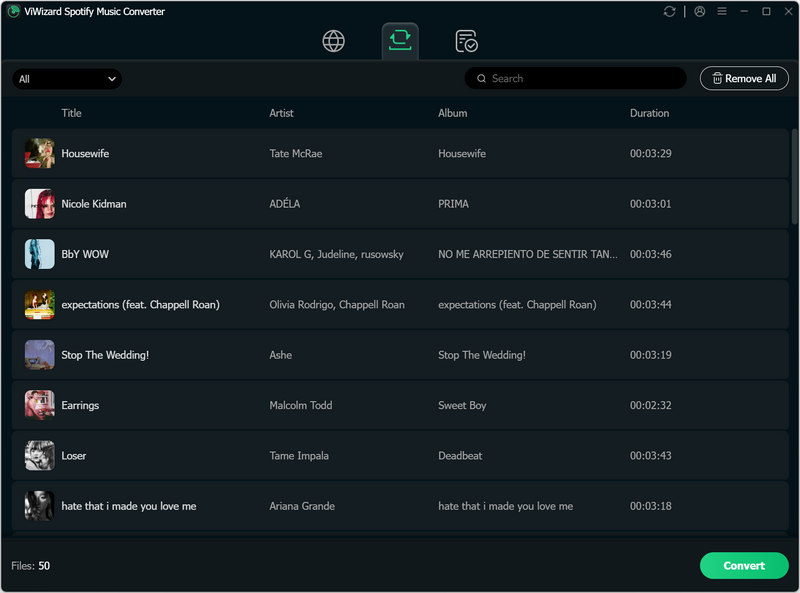
Task: Select the Stop The Wedding! title
Action: click(105, 355)
